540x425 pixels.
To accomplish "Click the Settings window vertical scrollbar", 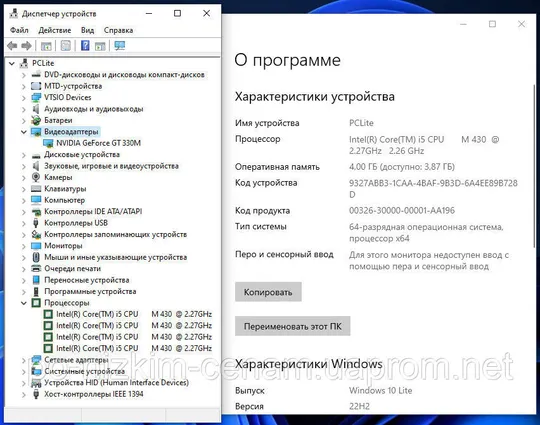I will pyautogui.click(x=534, y=165).
